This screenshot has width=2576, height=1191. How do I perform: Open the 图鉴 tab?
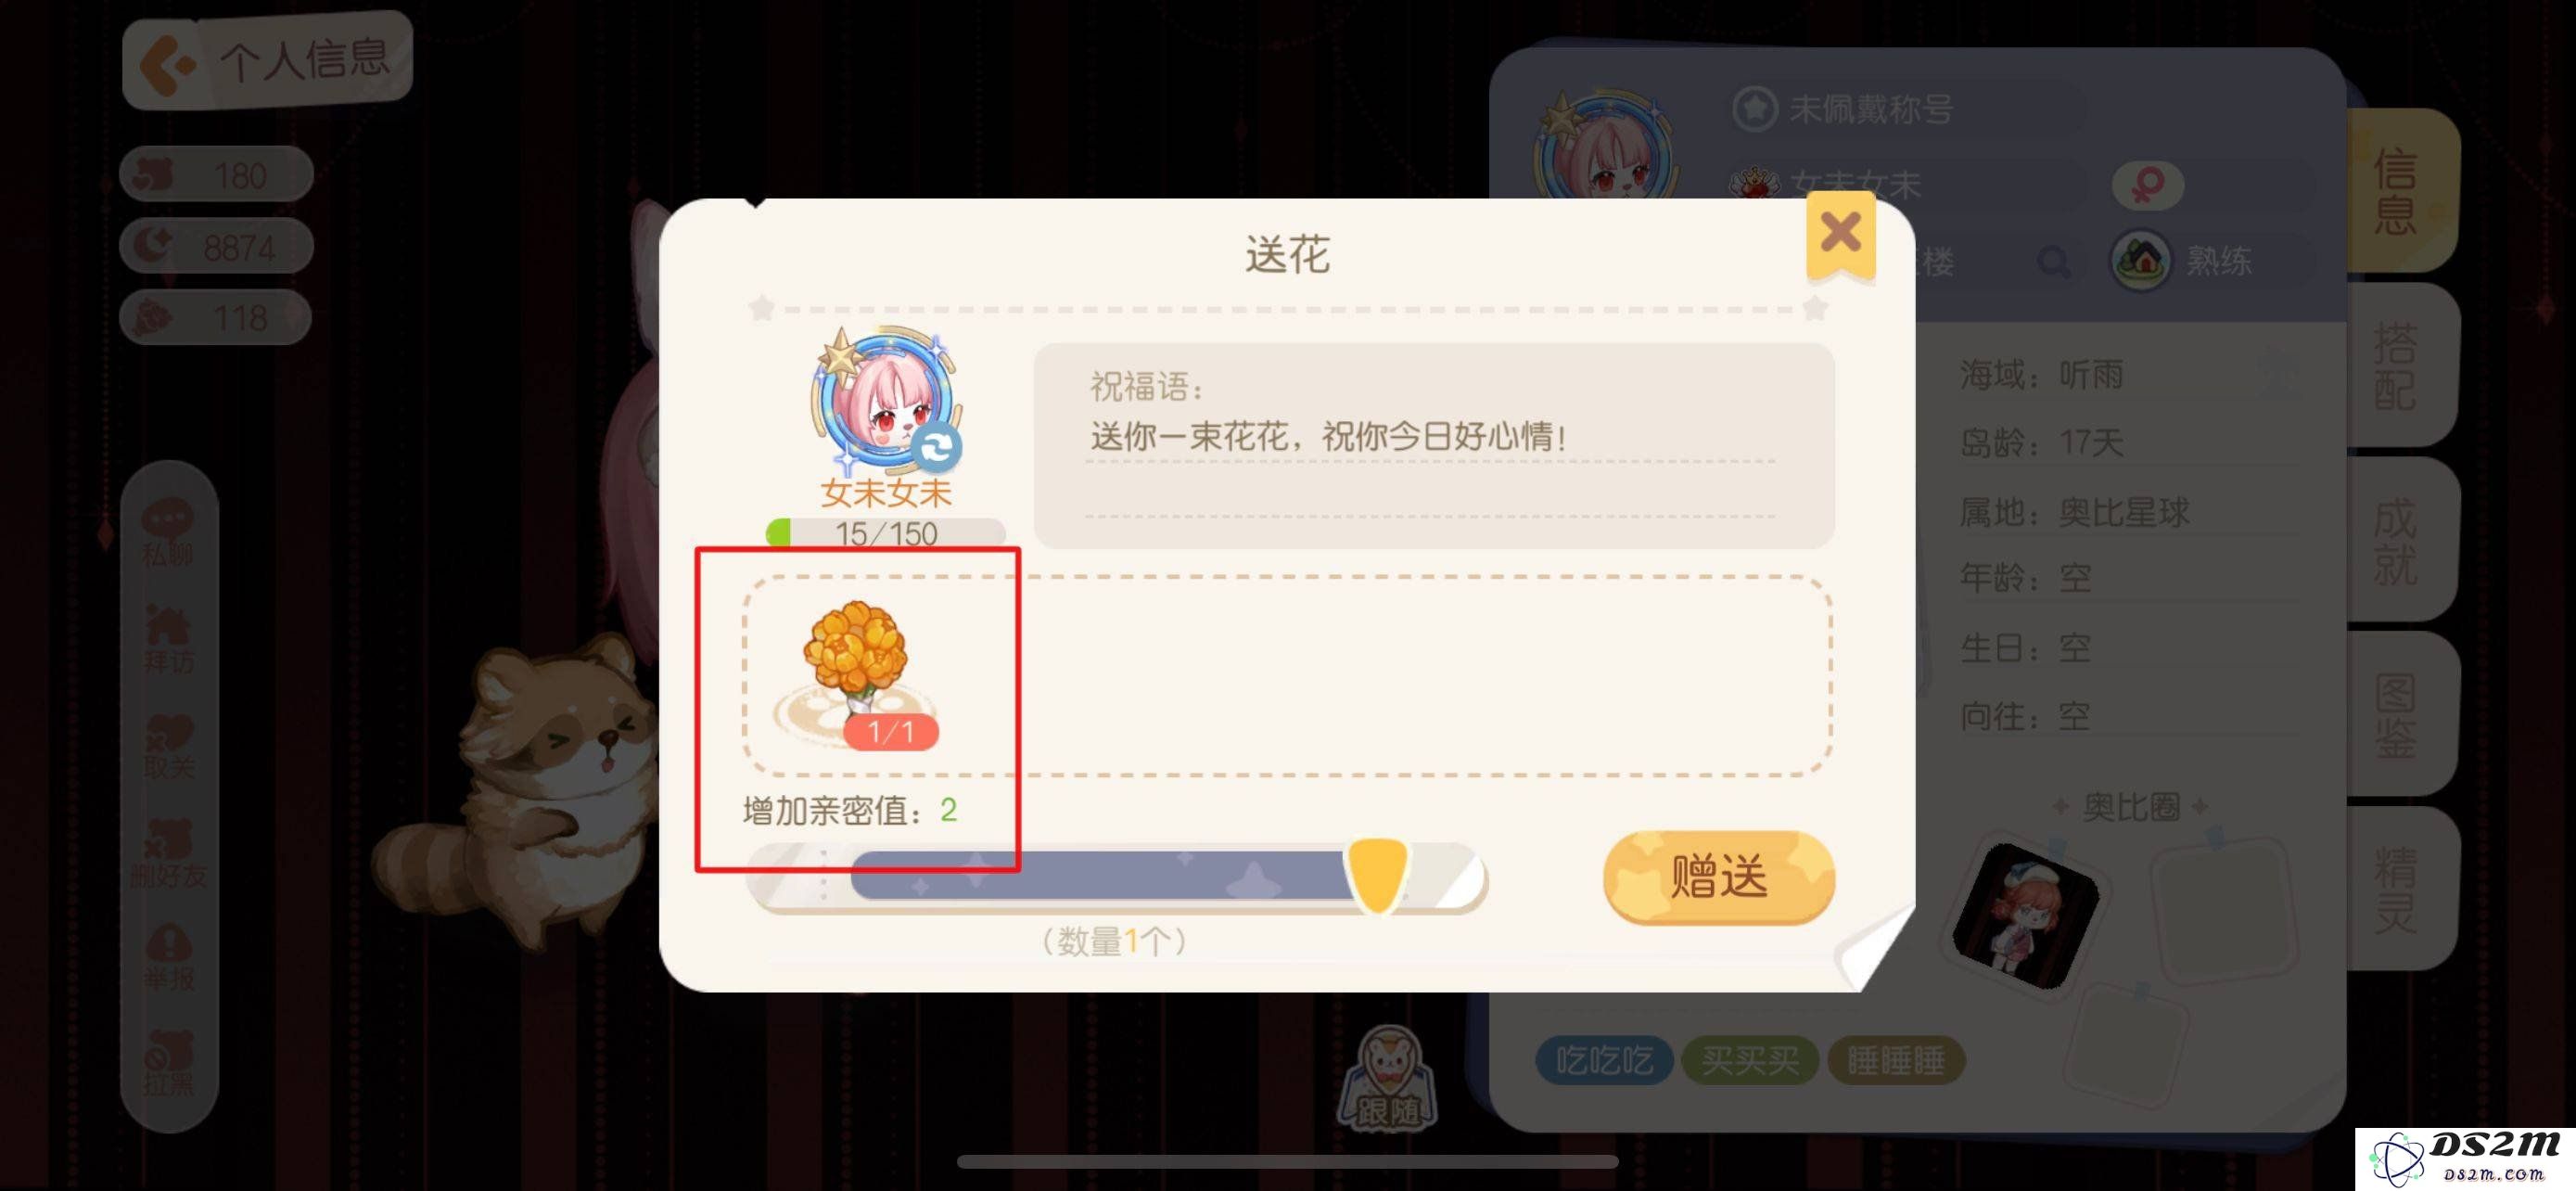point(2397,716)
